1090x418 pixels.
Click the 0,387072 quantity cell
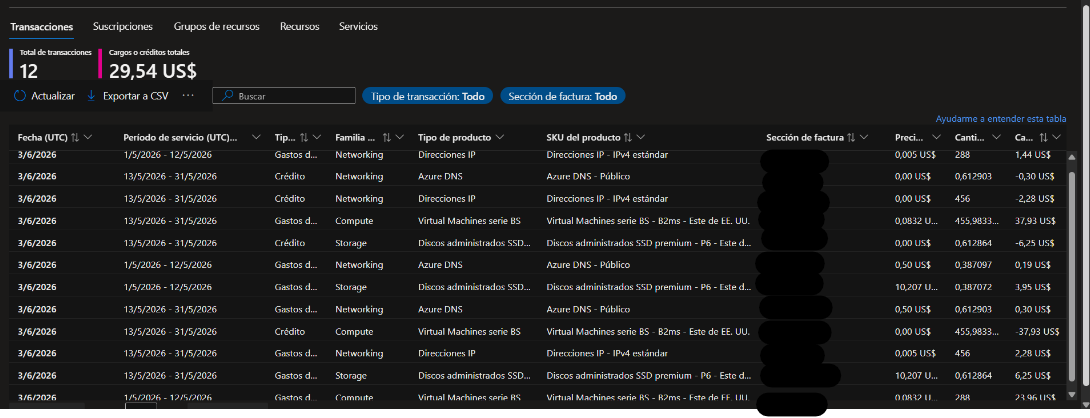pyautogui.click(x=973, y=287)
